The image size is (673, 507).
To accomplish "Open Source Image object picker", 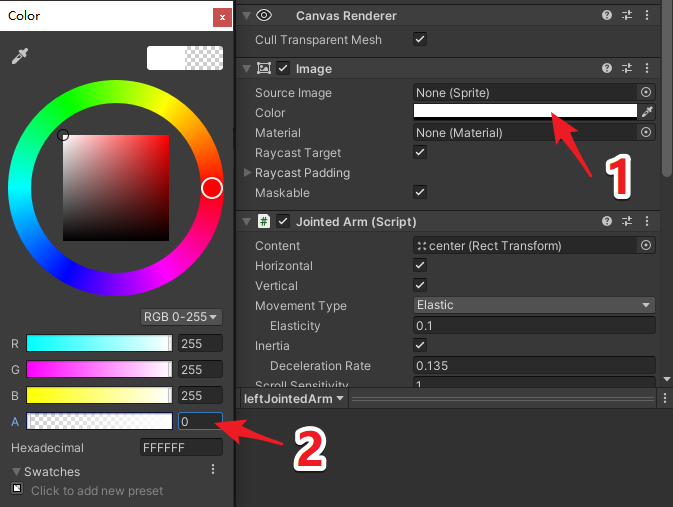I will tap(646, 92).
